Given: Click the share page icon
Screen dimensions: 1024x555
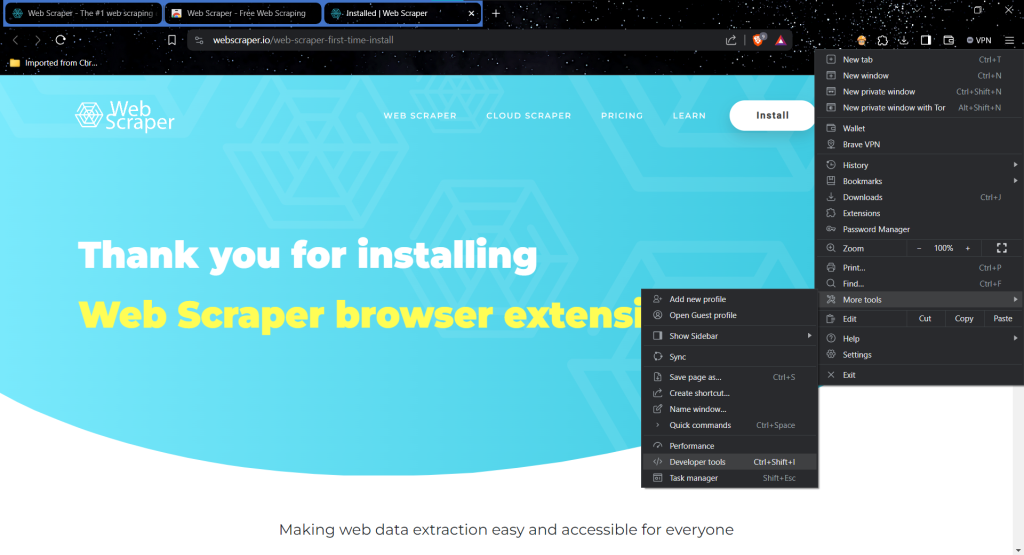Looking at the screenshot, I should tap(731, 40).
